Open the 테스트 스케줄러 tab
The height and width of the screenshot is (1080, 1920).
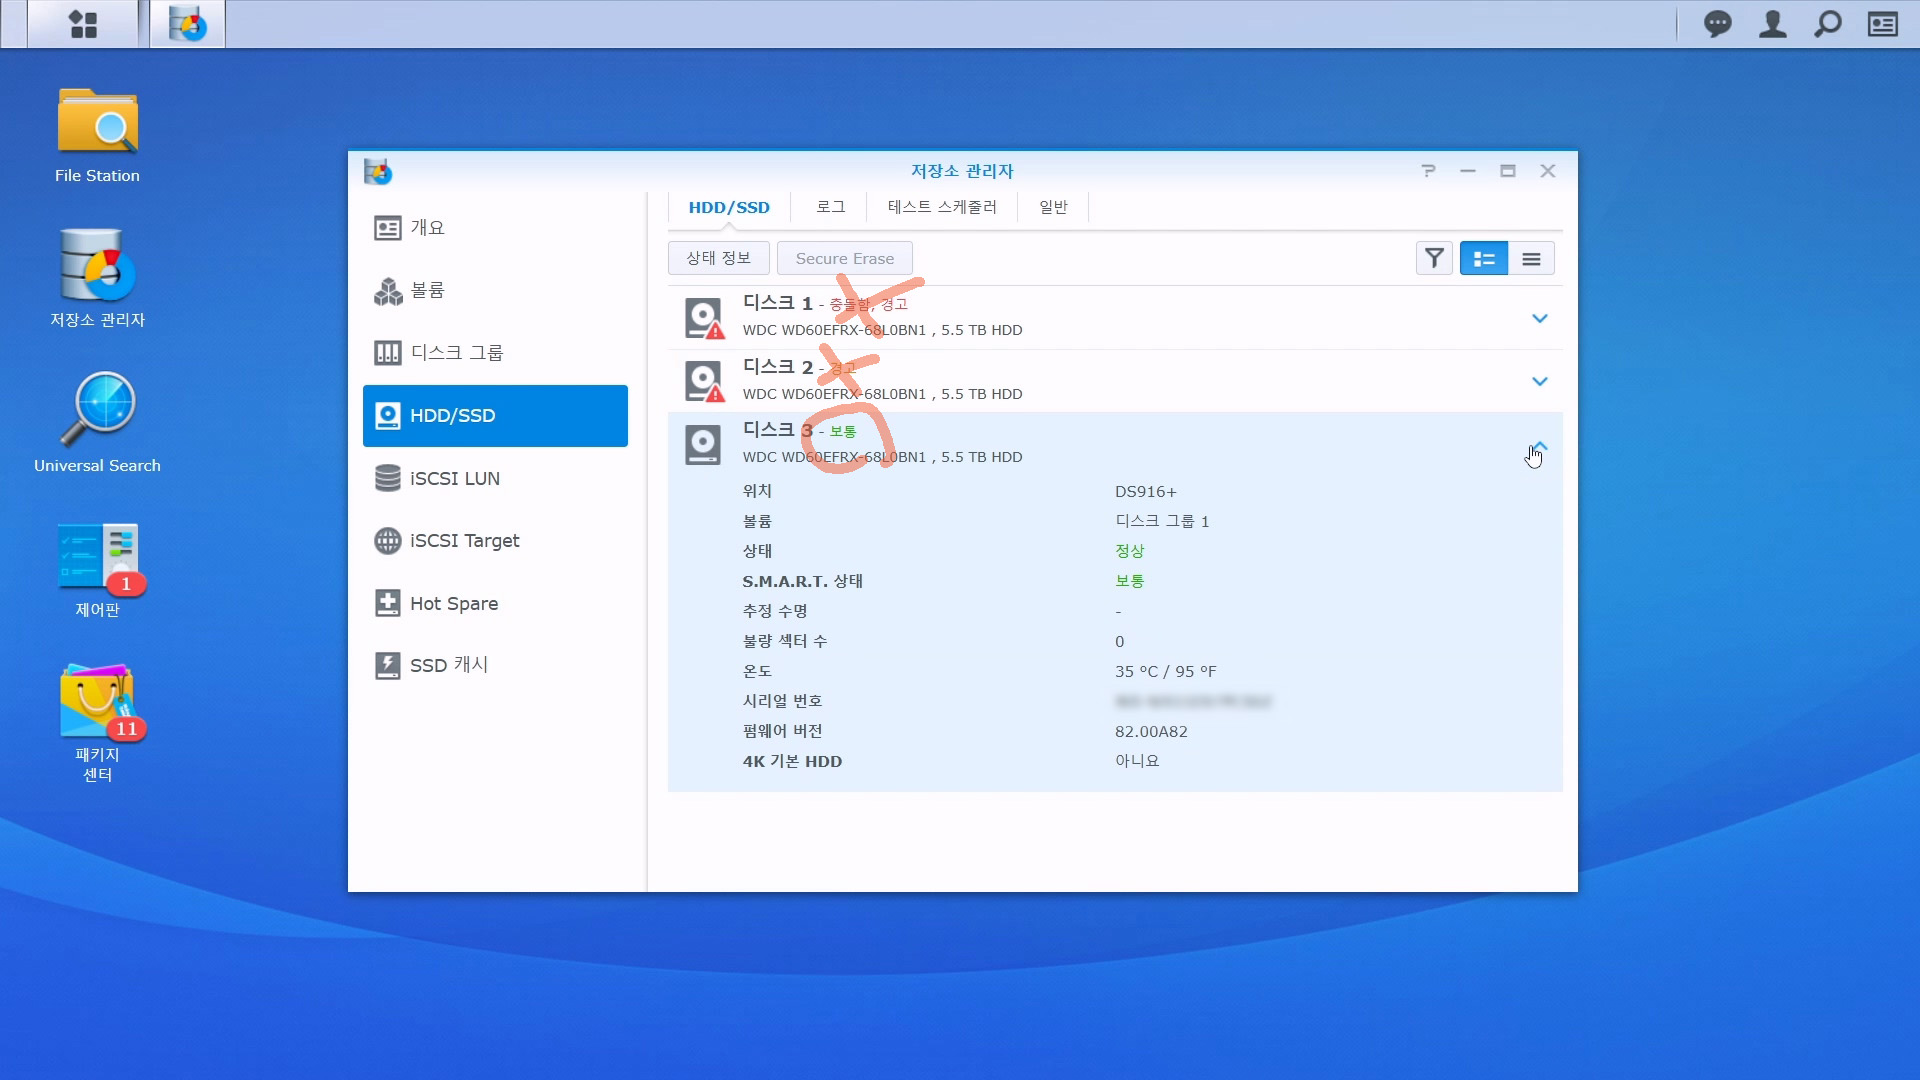(942, 207)
